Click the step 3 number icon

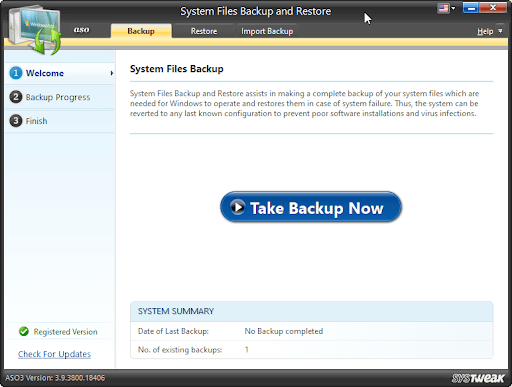[16, 121]
